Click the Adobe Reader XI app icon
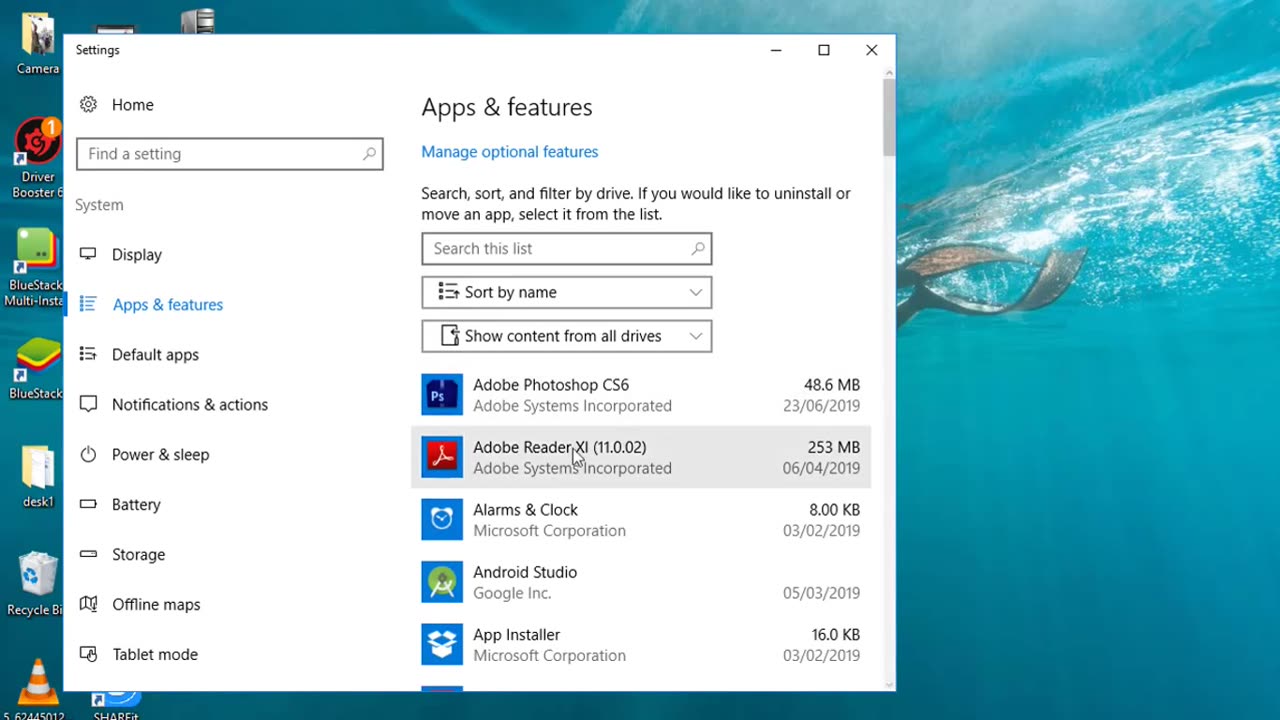Image resolution: width=1280 pixels, height=720 pixels. [442, 457]
